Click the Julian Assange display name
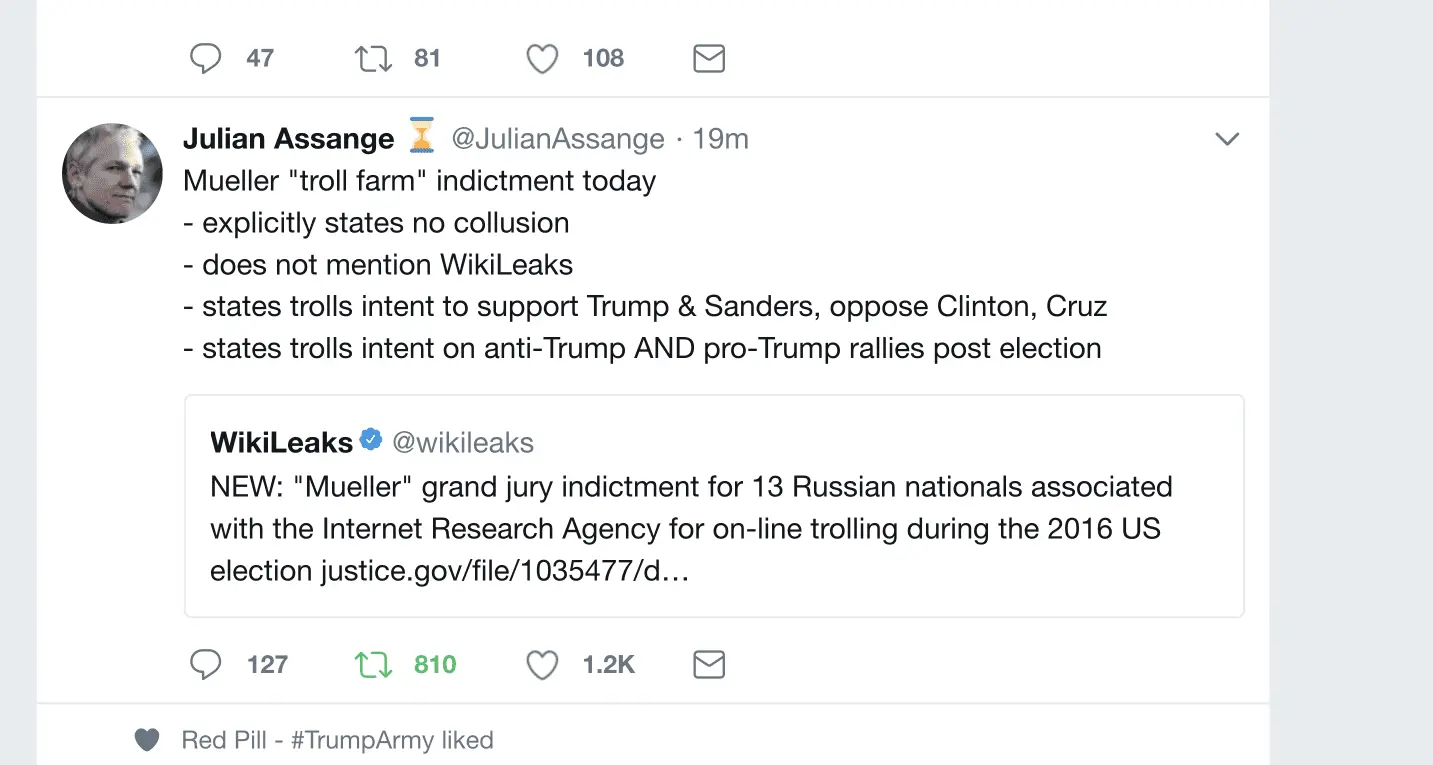1433x765 pixels. click(288, 139)
